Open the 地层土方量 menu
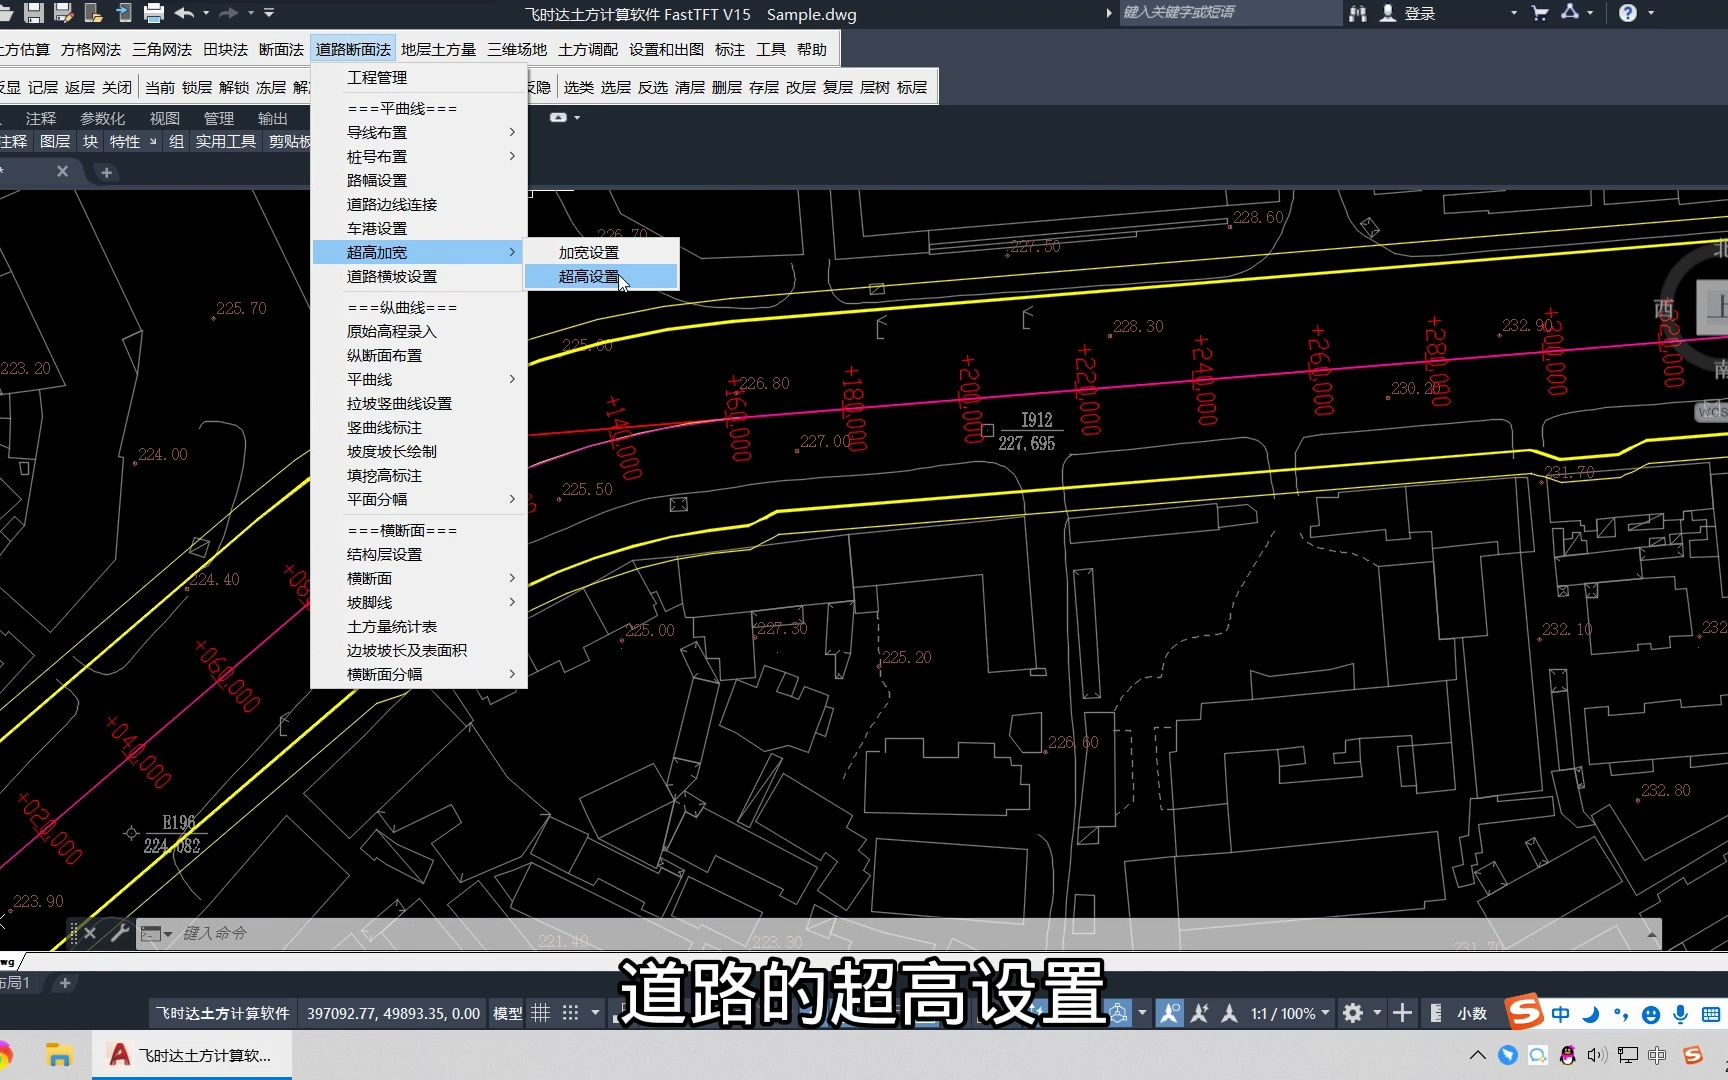This screenshot has width=1728, height=1080. [x=439, y=48]
